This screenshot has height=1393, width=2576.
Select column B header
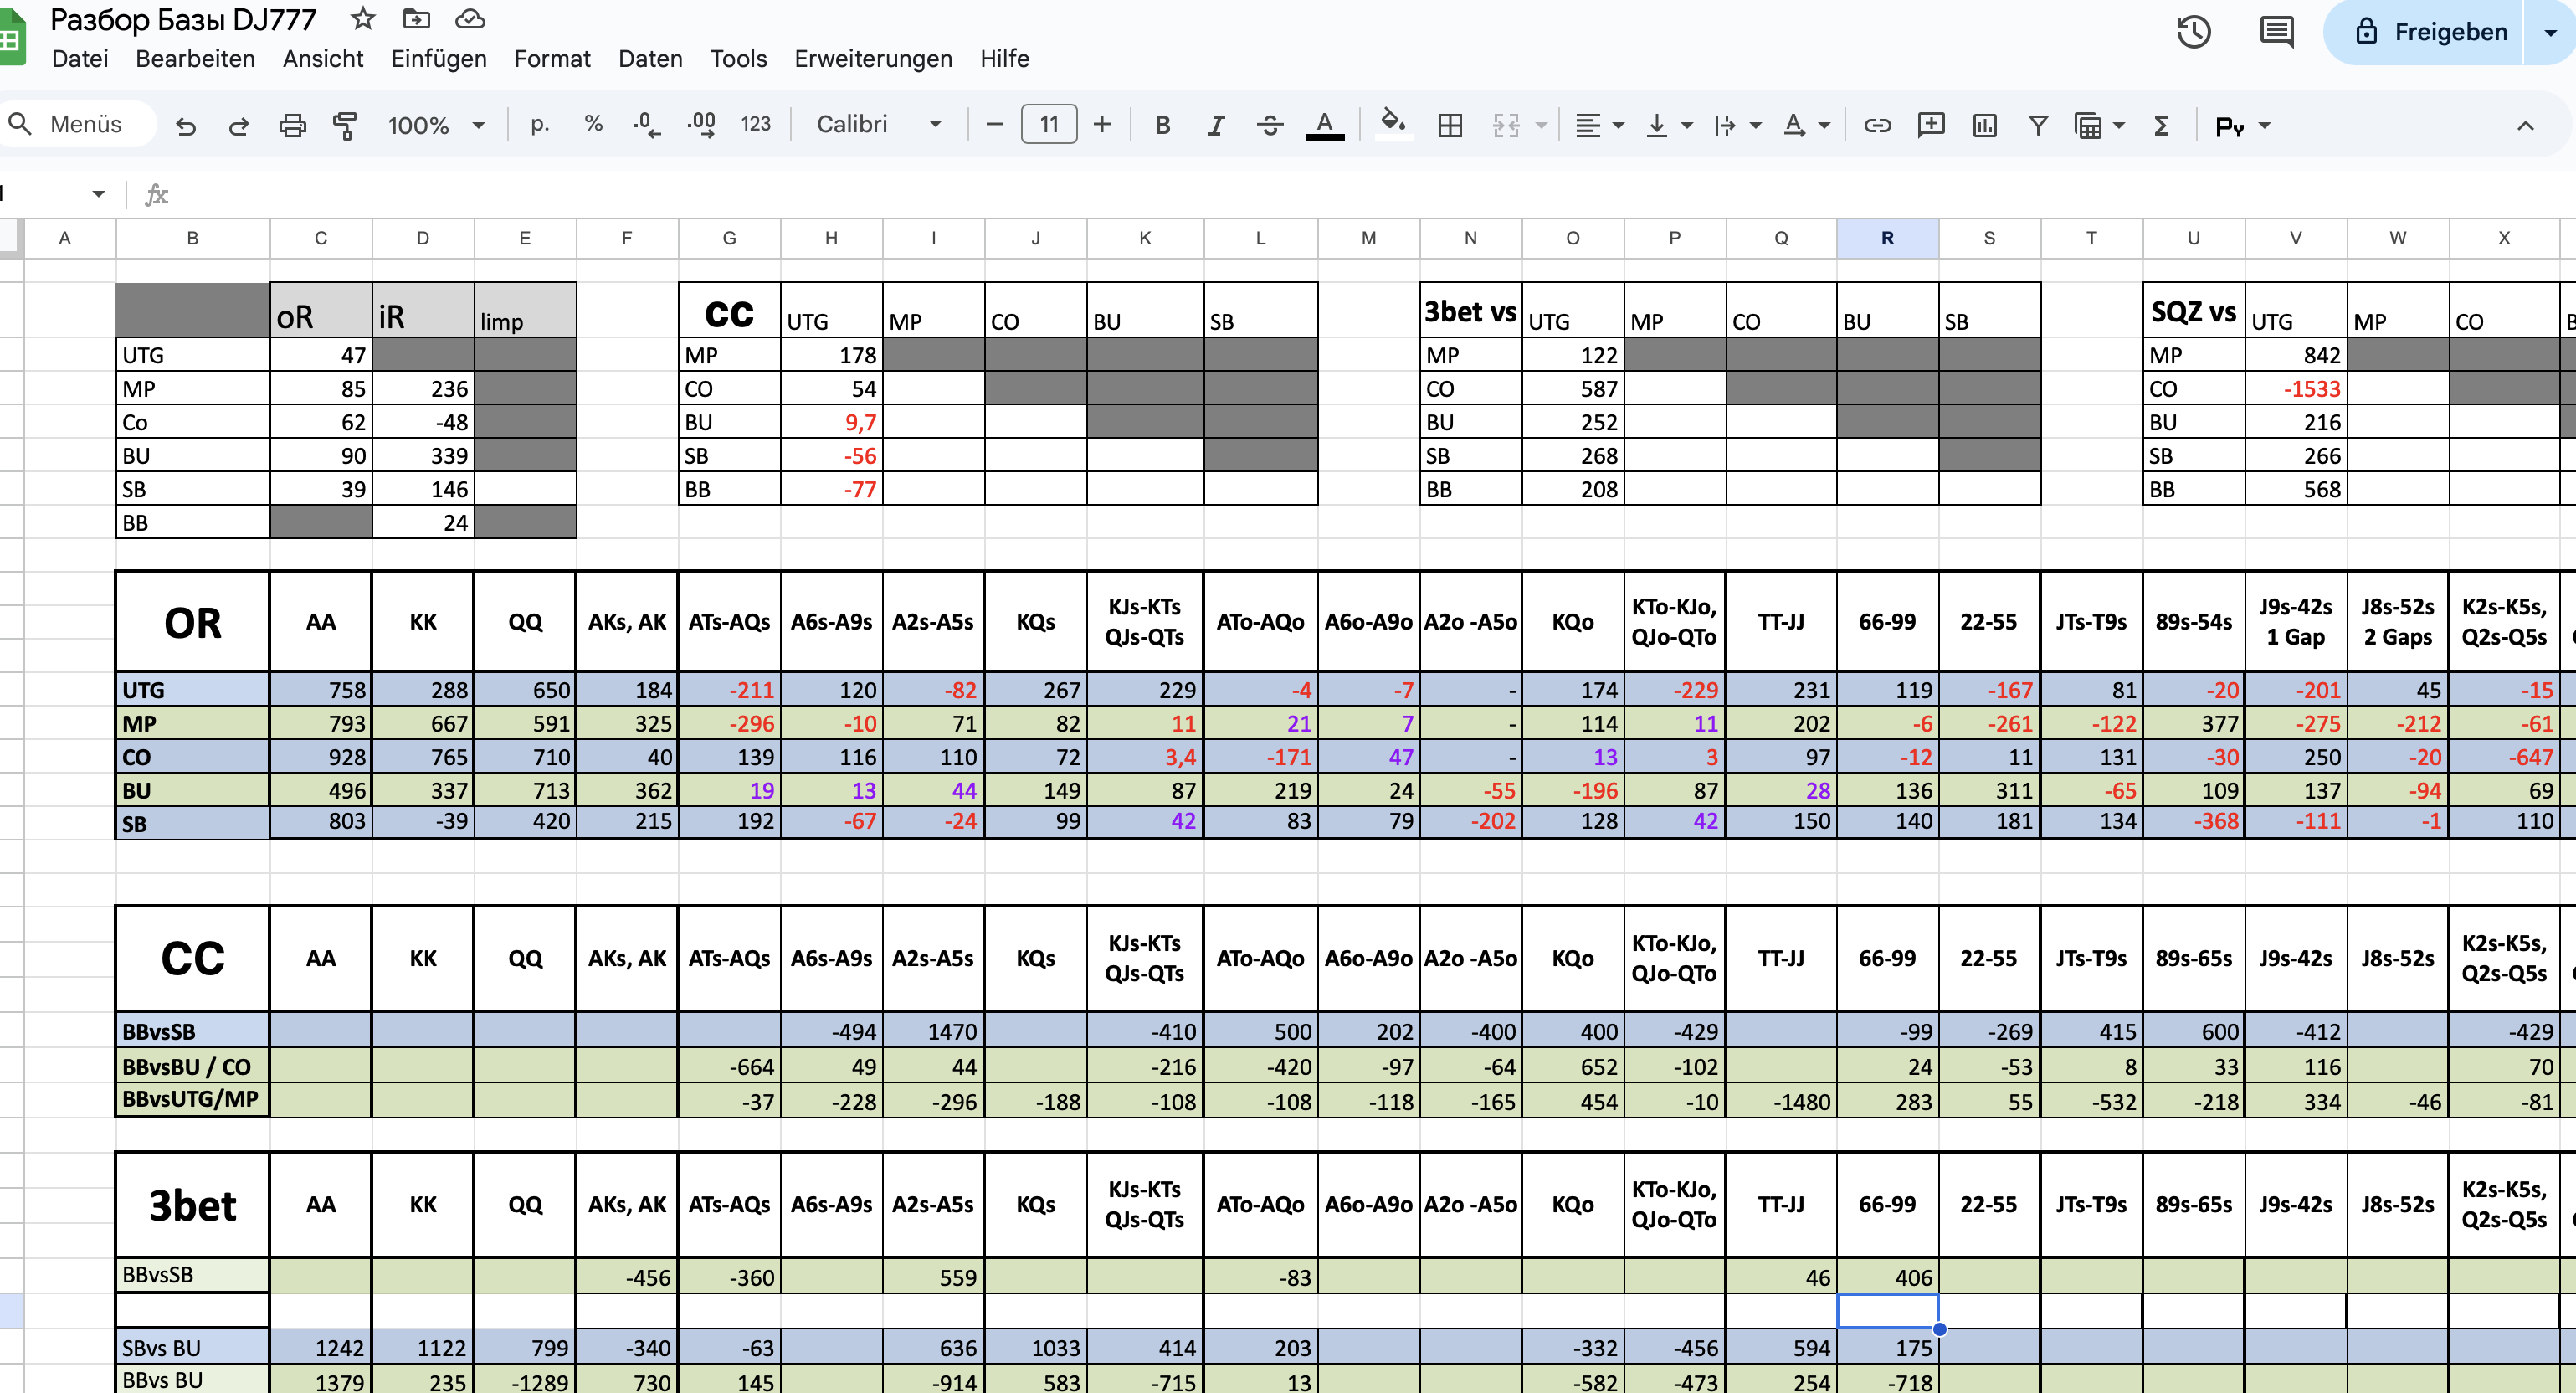coord(192,238)
